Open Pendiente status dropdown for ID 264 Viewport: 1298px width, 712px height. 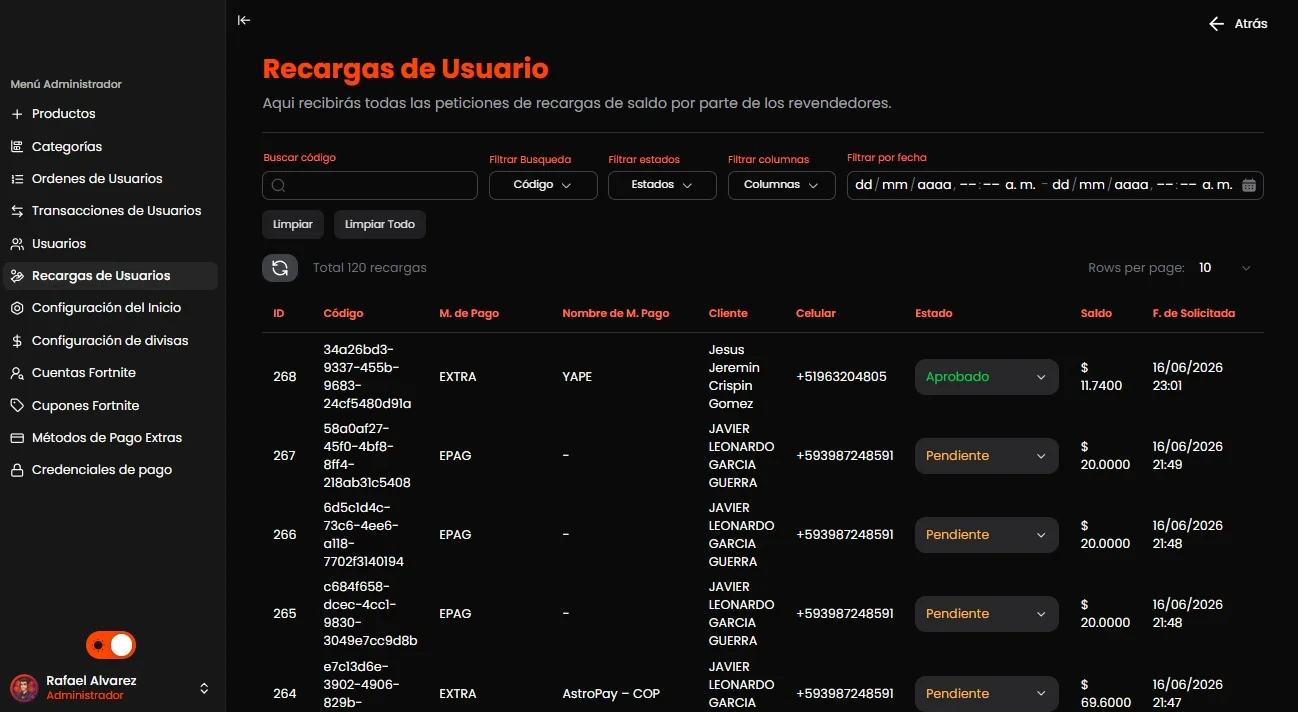(x=986, y=693)
